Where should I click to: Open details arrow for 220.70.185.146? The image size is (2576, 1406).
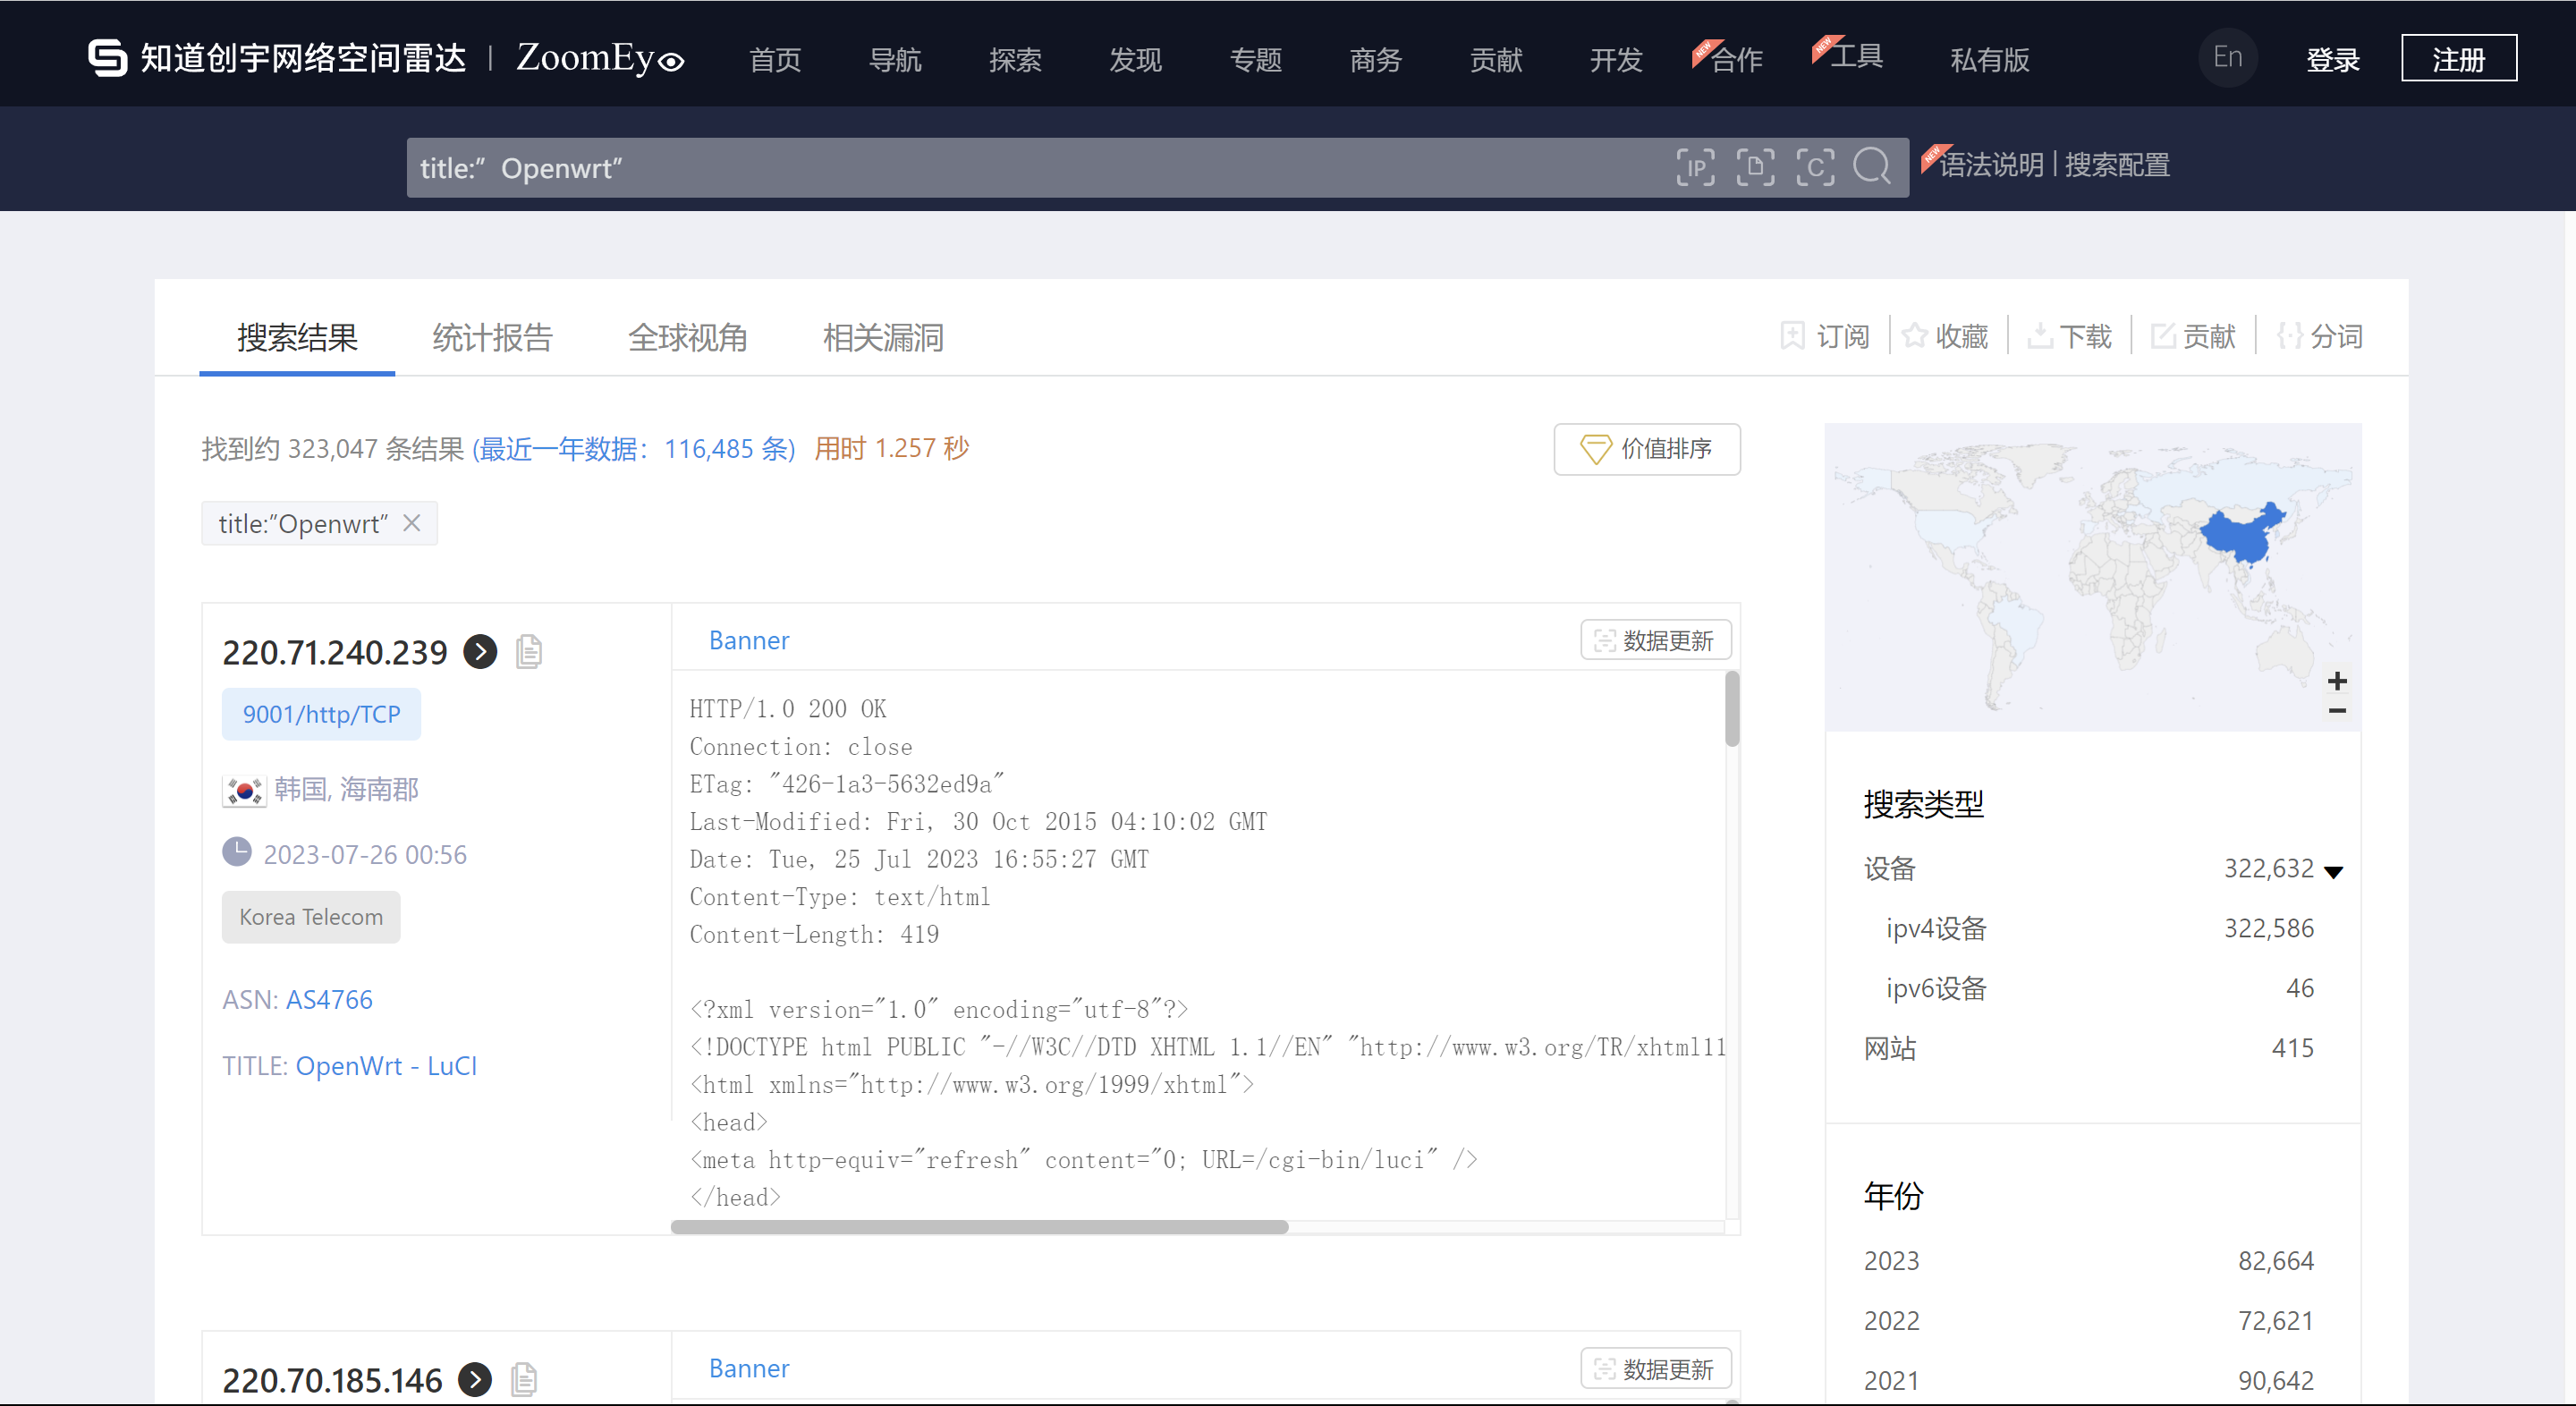point(475,1380)
